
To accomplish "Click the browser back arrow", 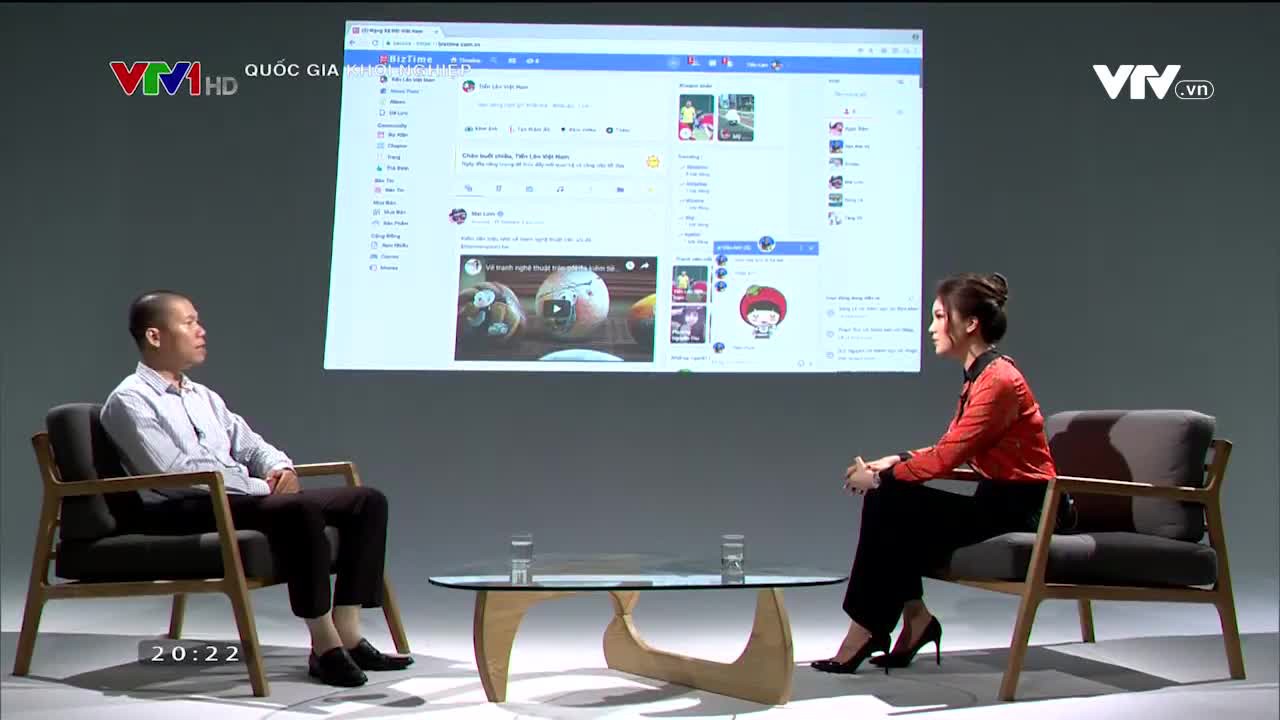I will [352, 43].
